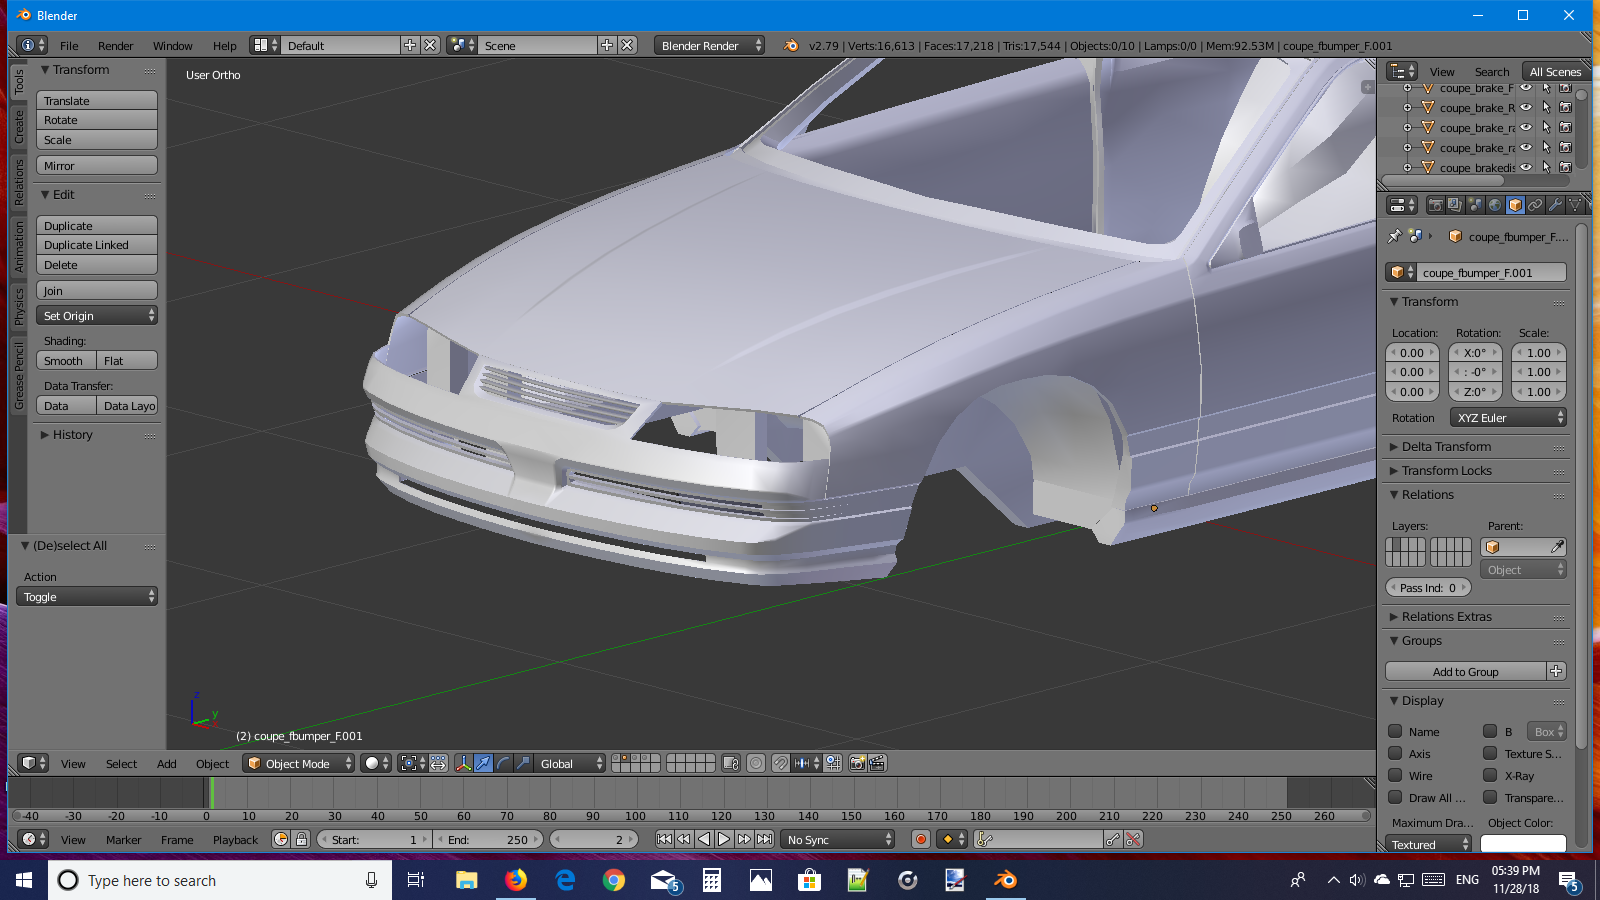The width and height of the screenshot is (1600, 900).
Task: Open the Constraints properties tab (chain icon)
Action: click(1535, 205)
